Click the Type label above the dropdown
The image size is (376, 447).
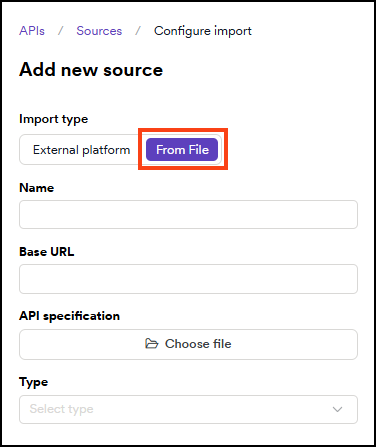(x=33, y=382)
